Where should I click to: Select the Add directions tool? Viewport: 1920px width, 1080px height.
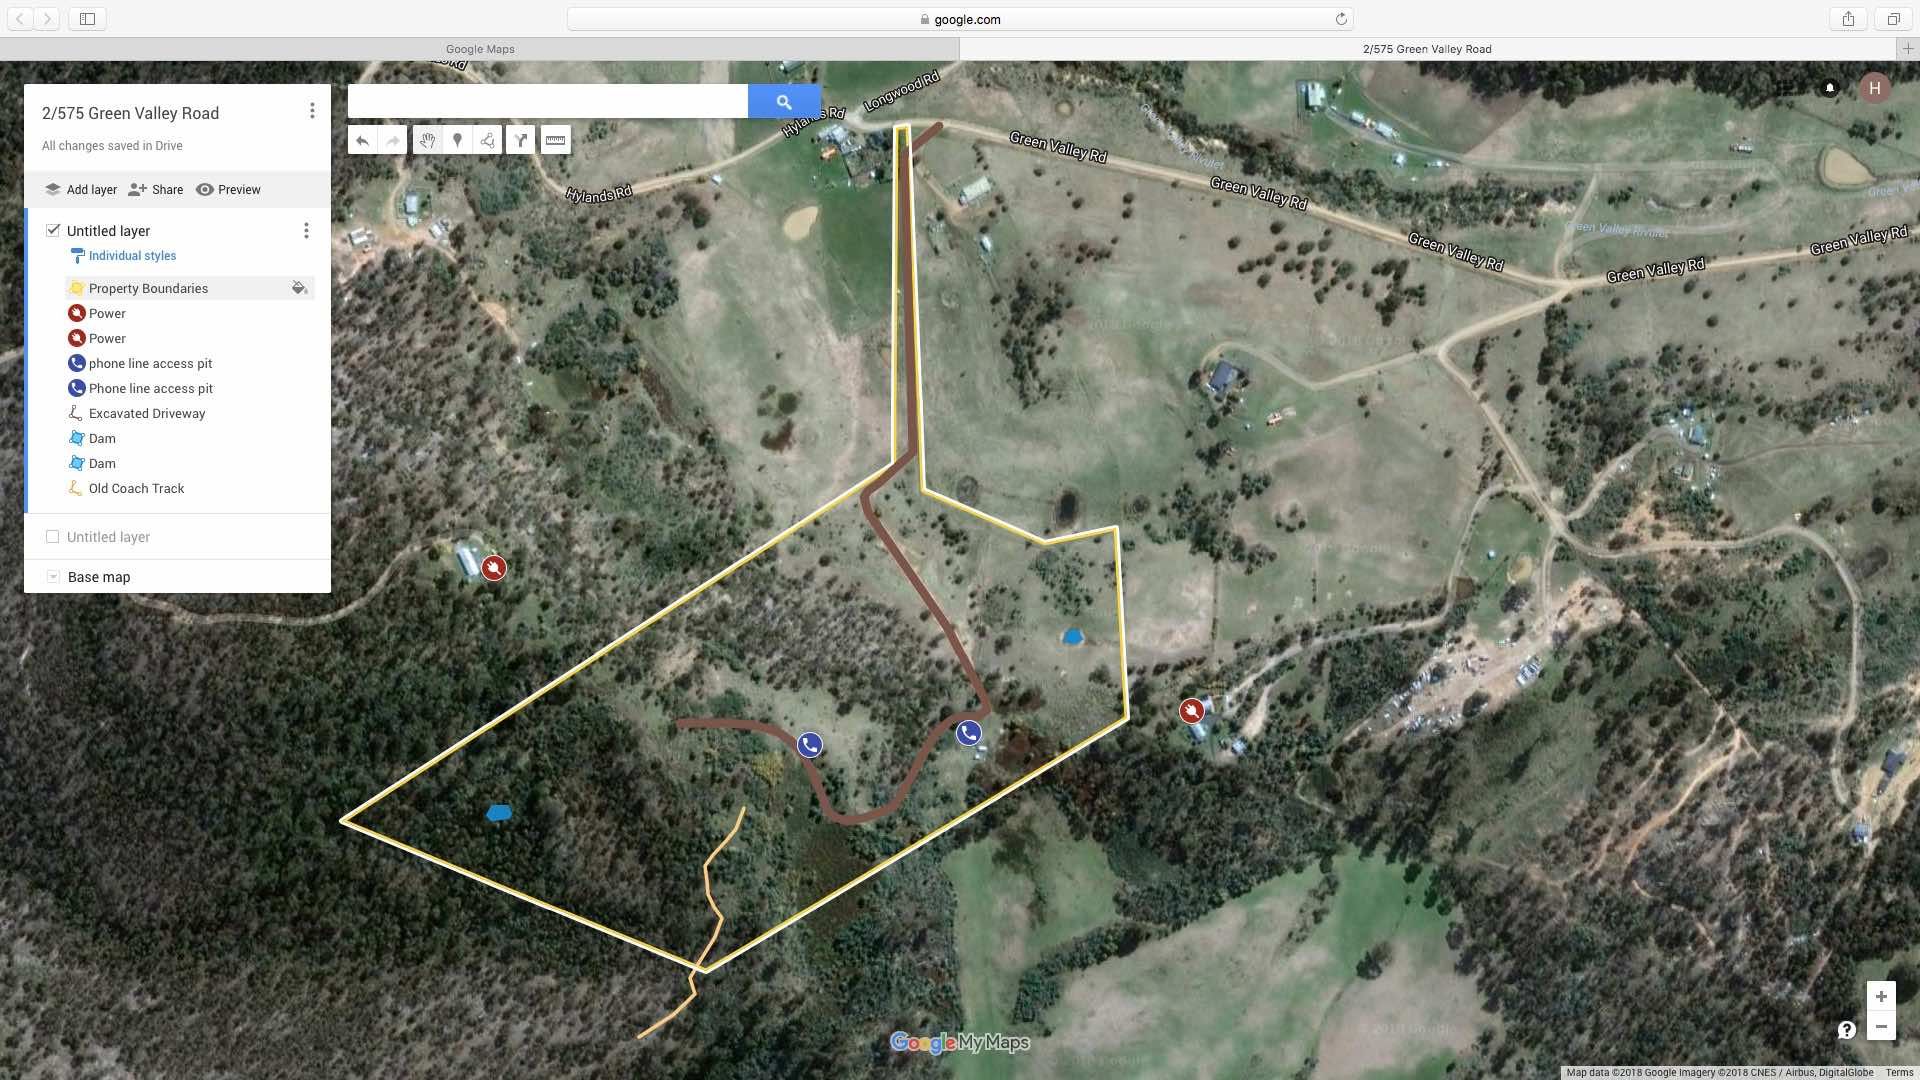[x=520, y=141]
